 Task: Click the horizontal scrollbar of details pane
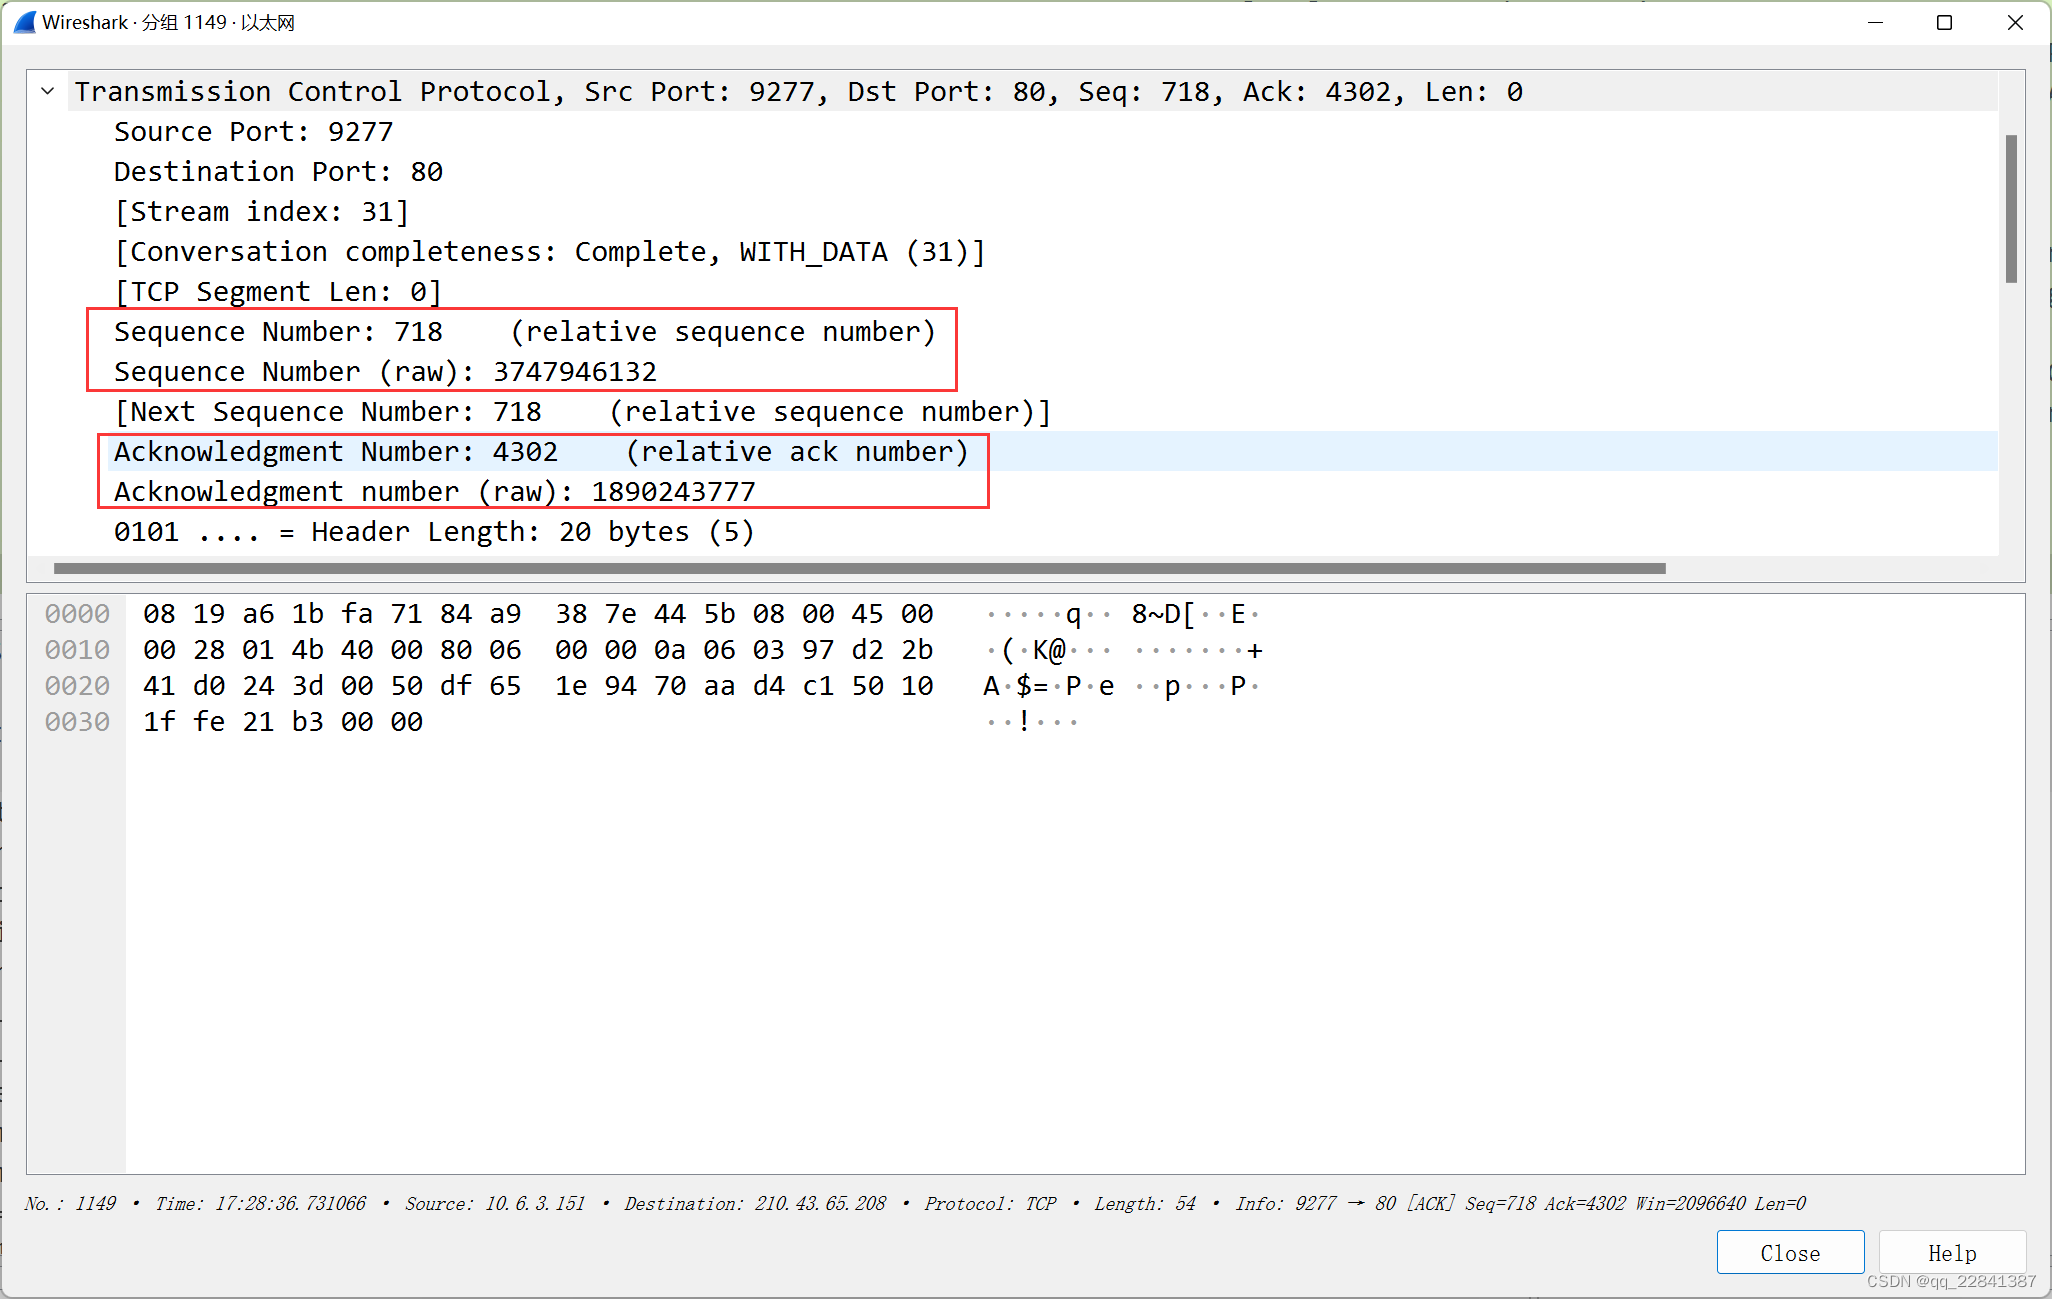pyautogui.click(x=860, y=568)
